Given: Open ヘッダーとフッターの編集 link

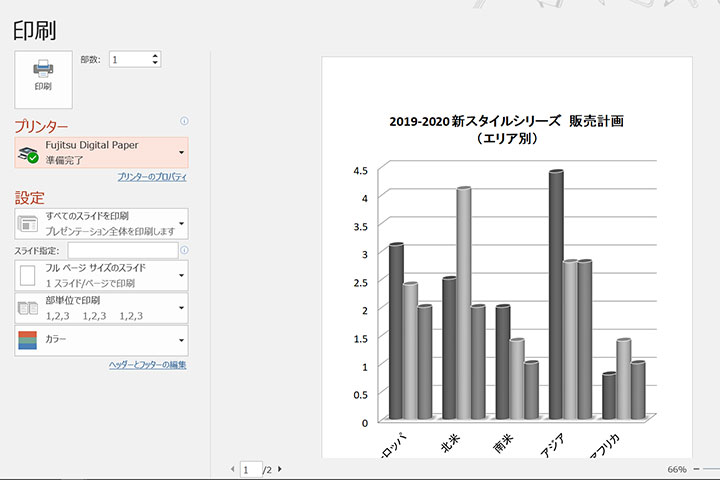Looking at the screenshot, I should [147, 365].
